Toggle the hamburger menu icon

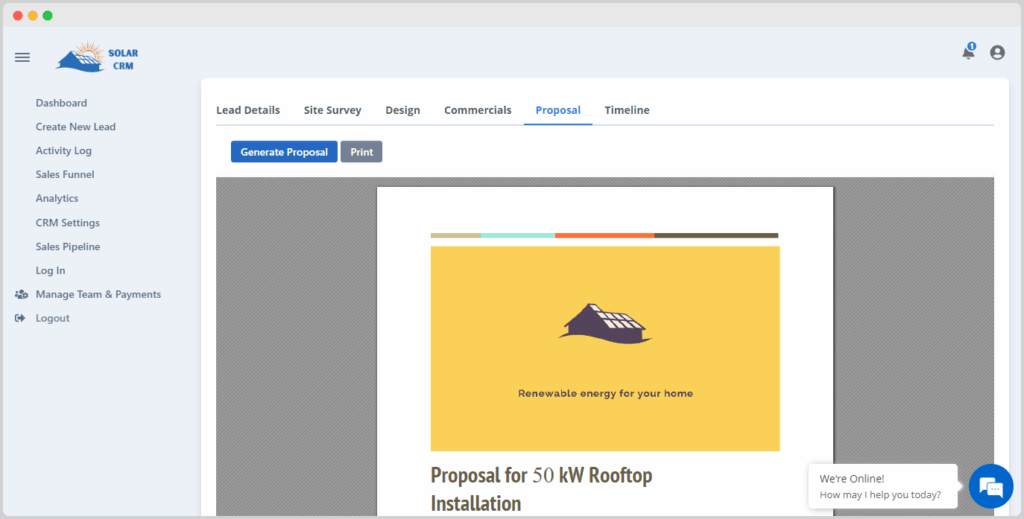point(22,57)
